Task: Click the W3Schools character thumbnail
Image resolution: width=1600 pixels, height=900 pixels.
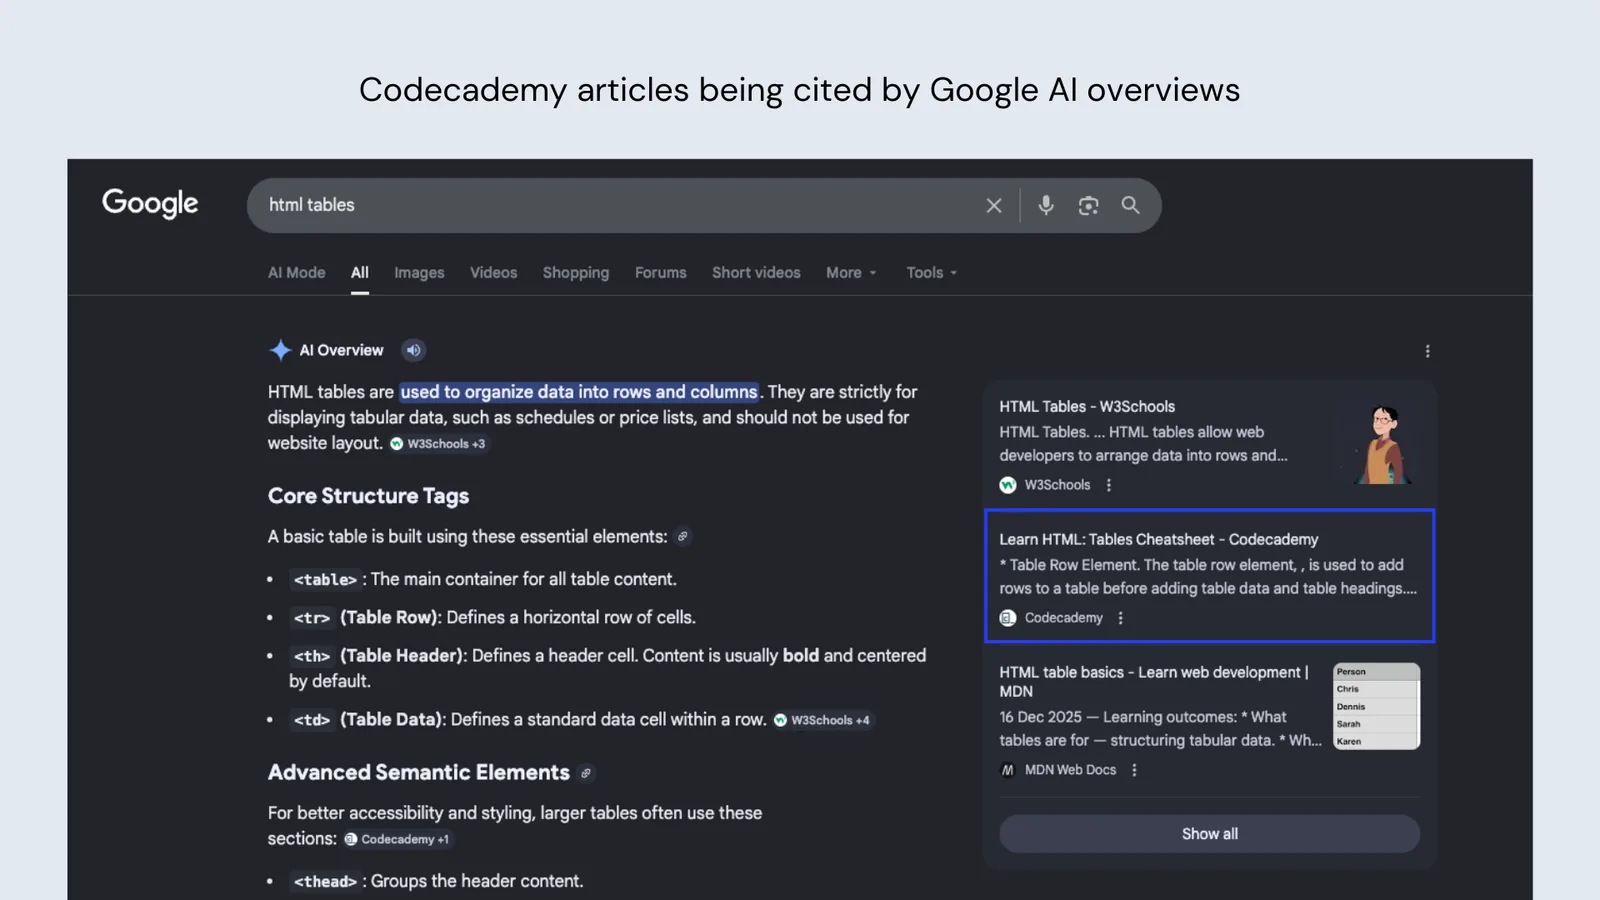Action: tap(1384, 445)
